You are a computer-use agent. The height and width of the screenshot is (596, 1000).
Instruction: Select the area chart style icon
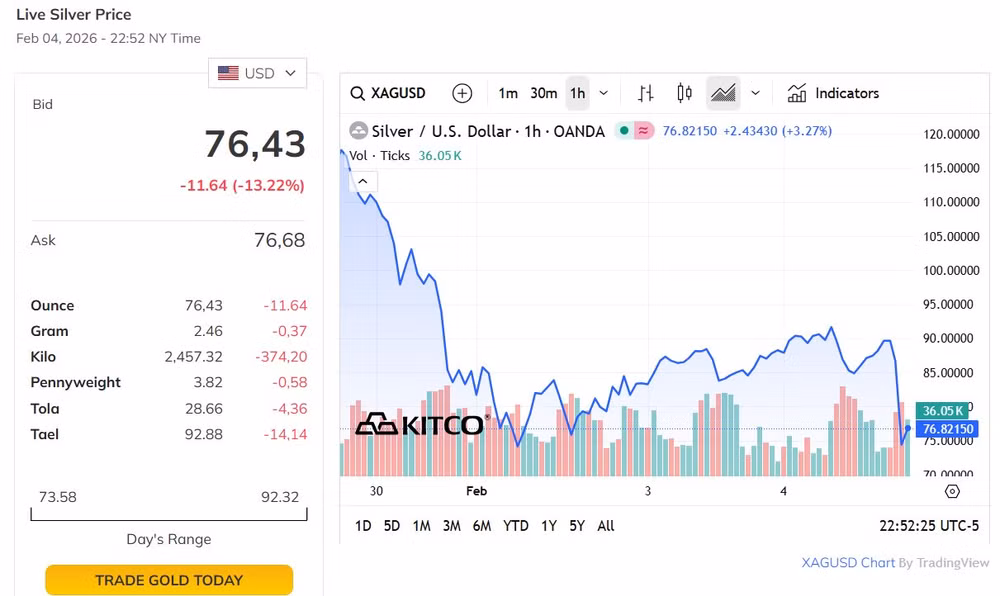(x=723, y=94)
